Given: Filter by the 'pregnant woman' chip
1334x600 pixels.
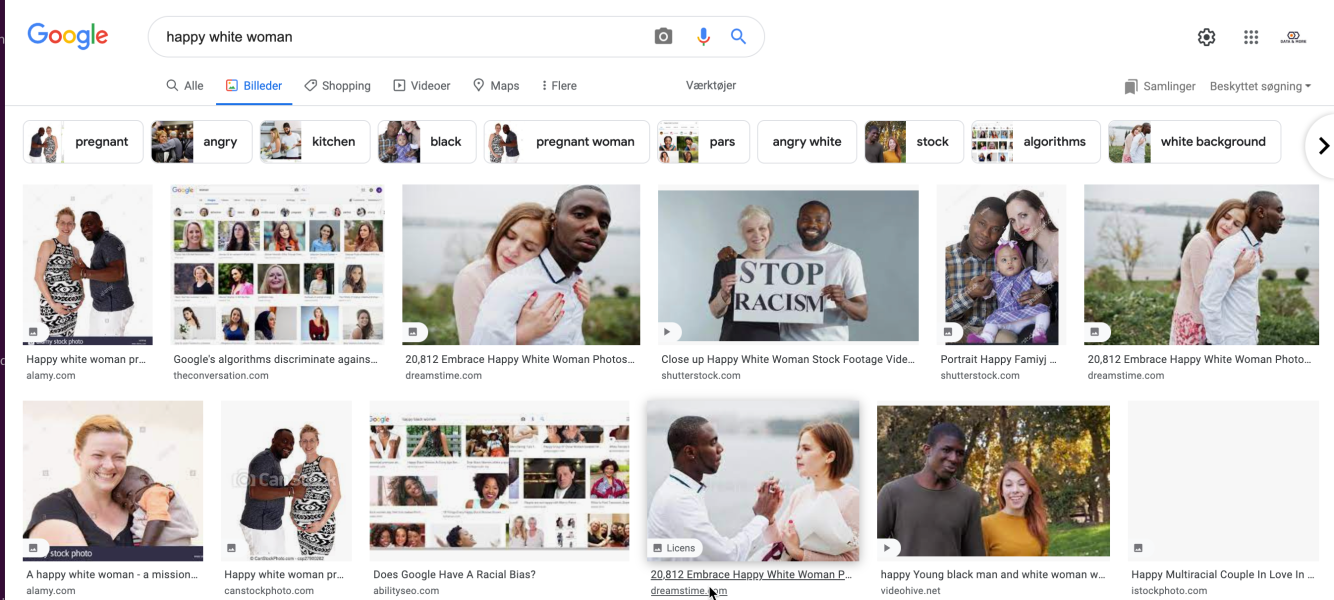Looking at the screenshot, I should (x=567, y=142).
